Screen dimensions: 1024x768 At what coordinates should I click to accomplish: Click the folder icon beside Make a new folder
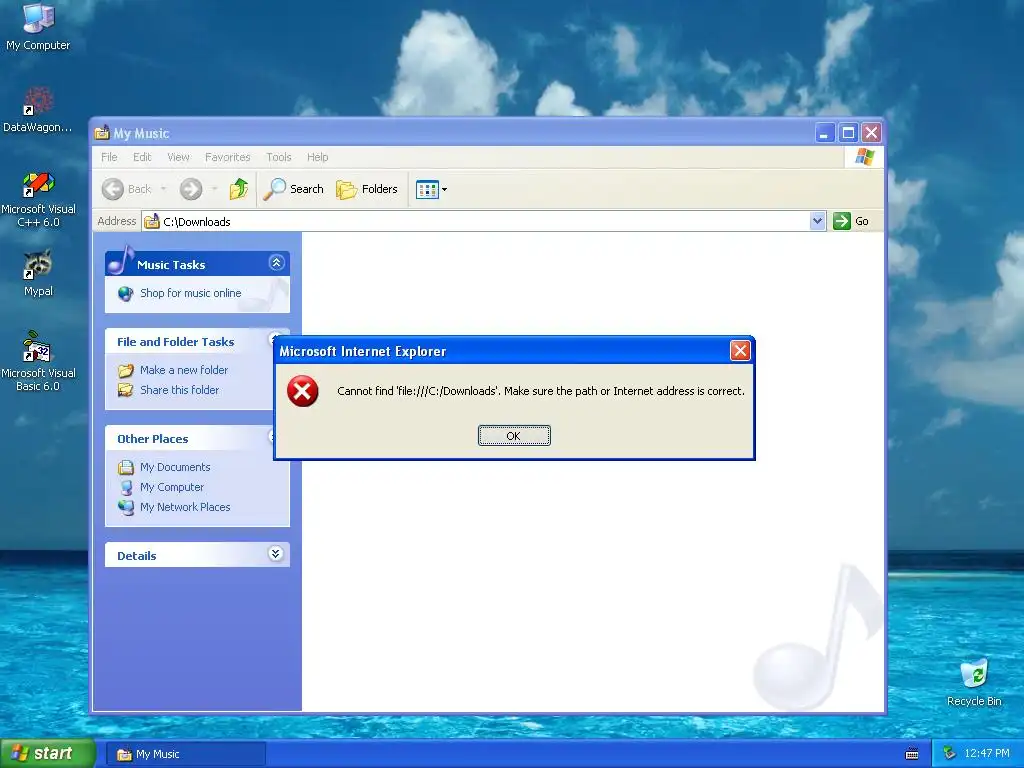[125, 371]
